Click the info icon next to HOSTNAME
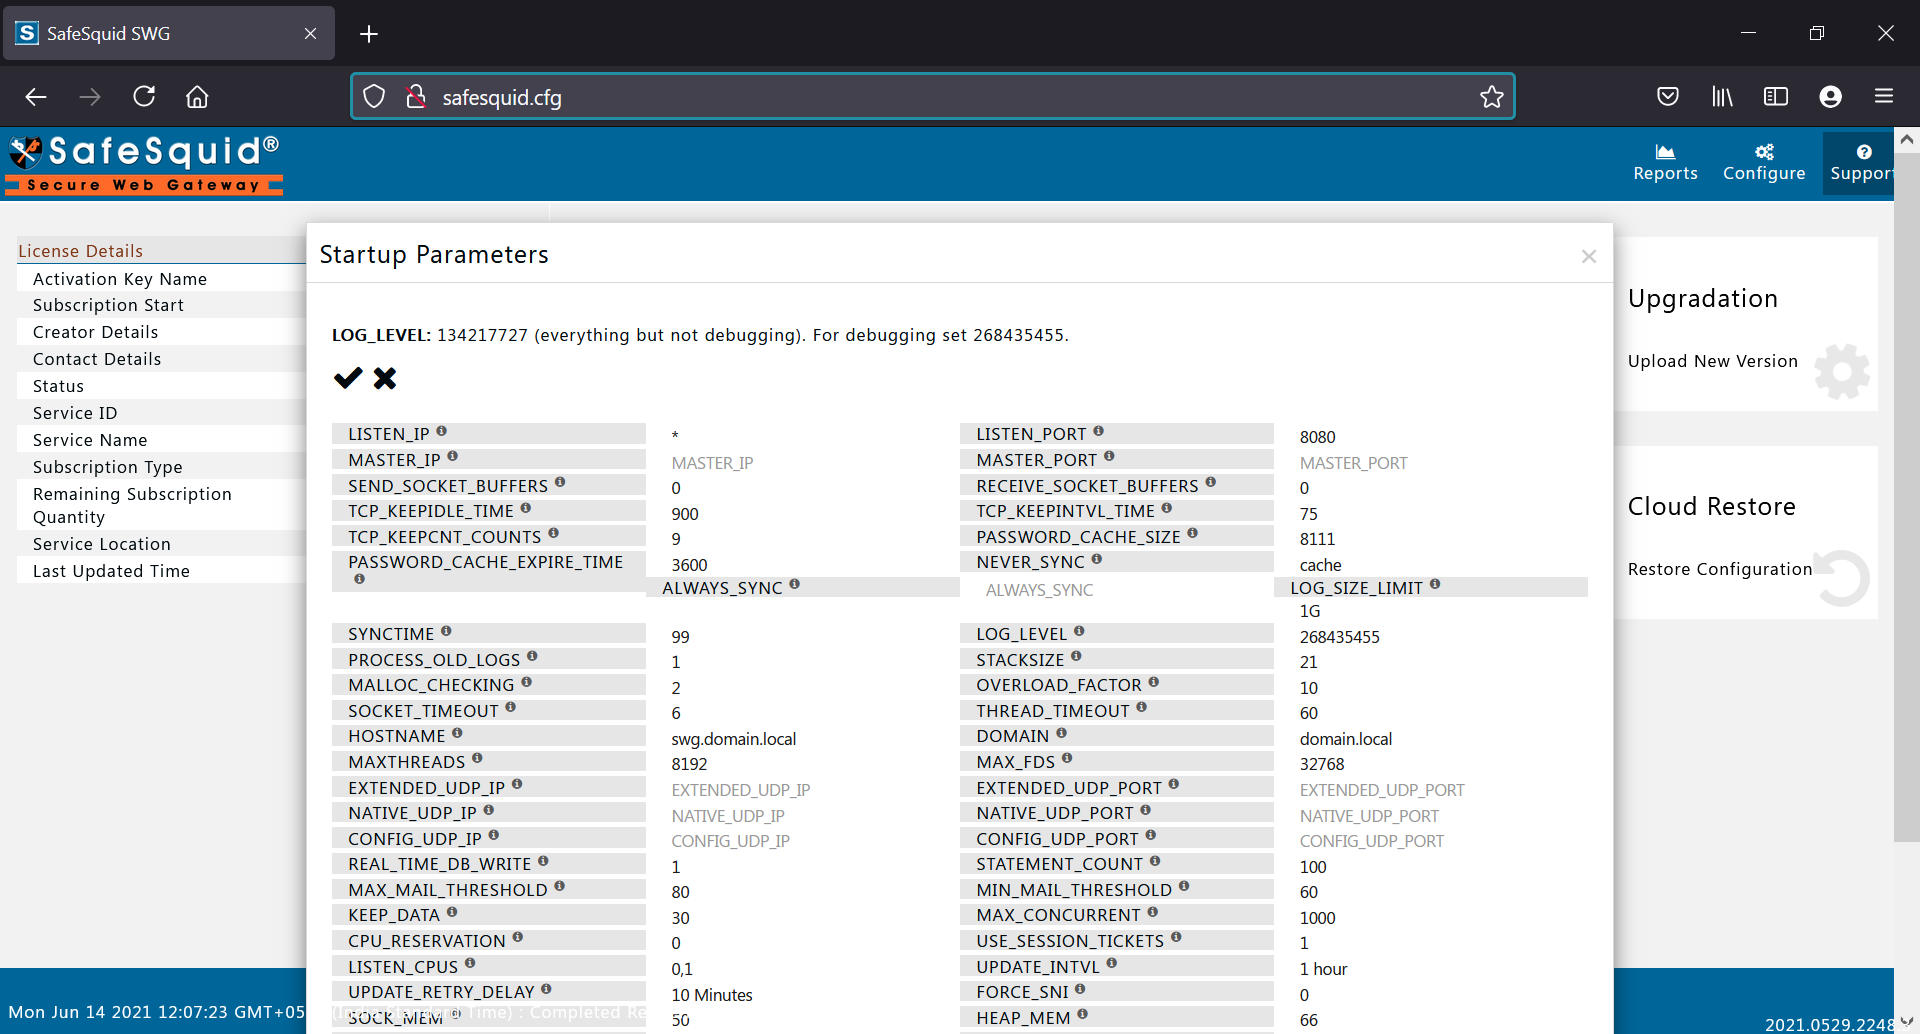The width and height of the screenshot is (1920, 1034). click(x=457, y=733)
